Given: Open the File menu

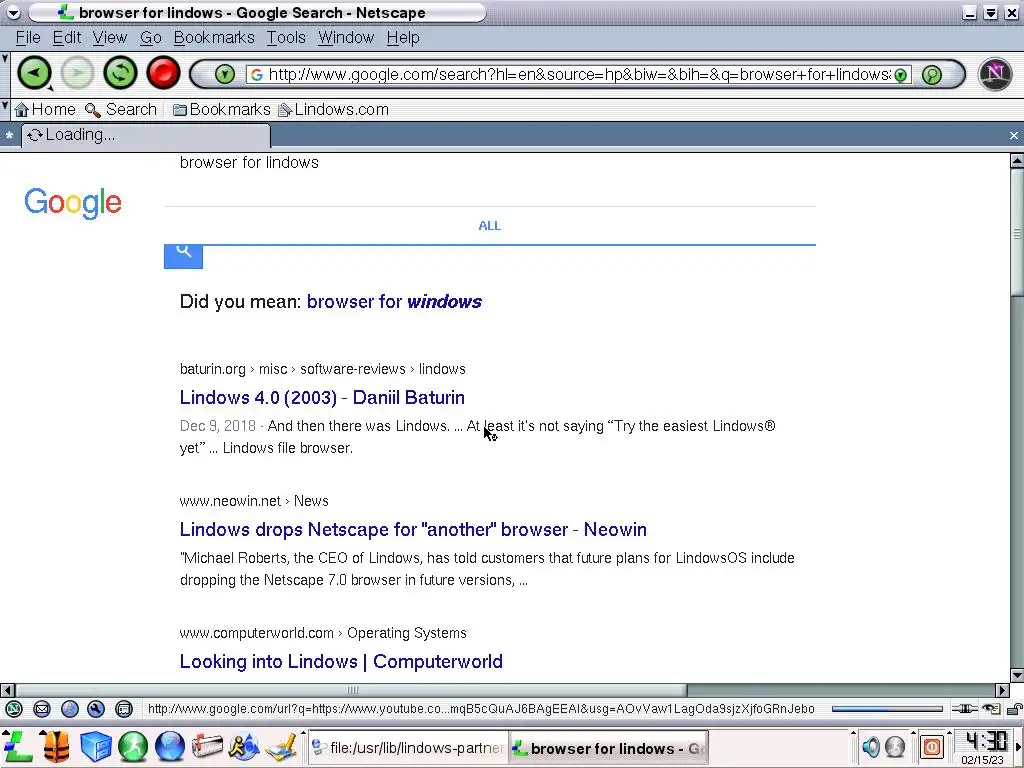Looking at the screenshot, I should [x=28, y=38].
